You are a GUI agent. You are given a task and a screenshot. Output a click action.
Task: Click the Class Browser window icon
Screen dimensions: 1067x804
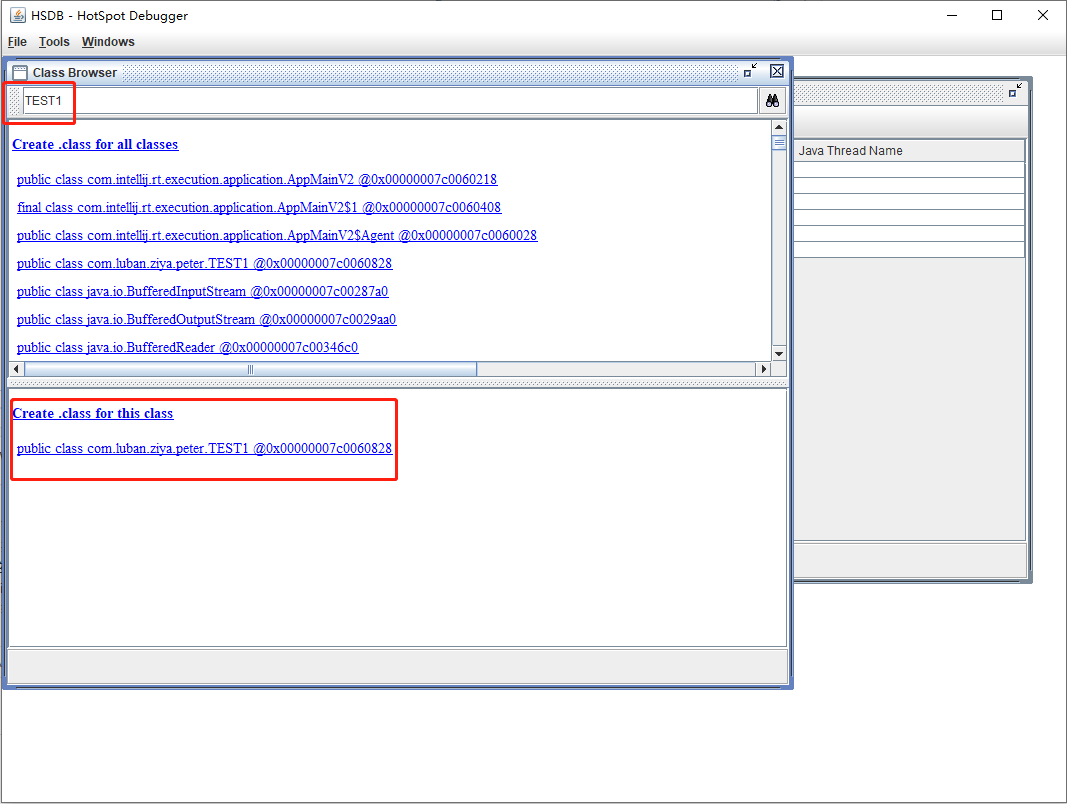point(20,73)
